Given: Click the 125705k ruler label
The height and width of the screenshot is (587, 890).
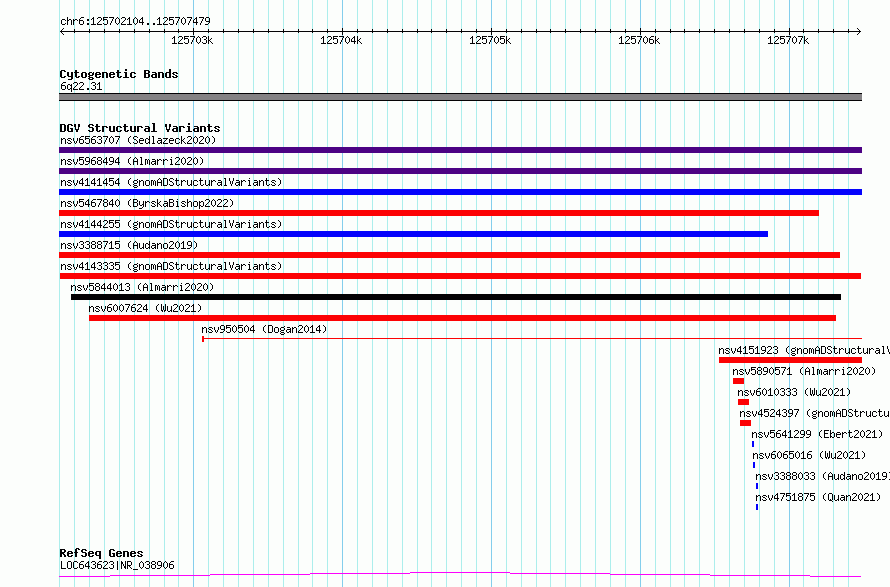Looking at the screenshot, I should coord(490,40).
